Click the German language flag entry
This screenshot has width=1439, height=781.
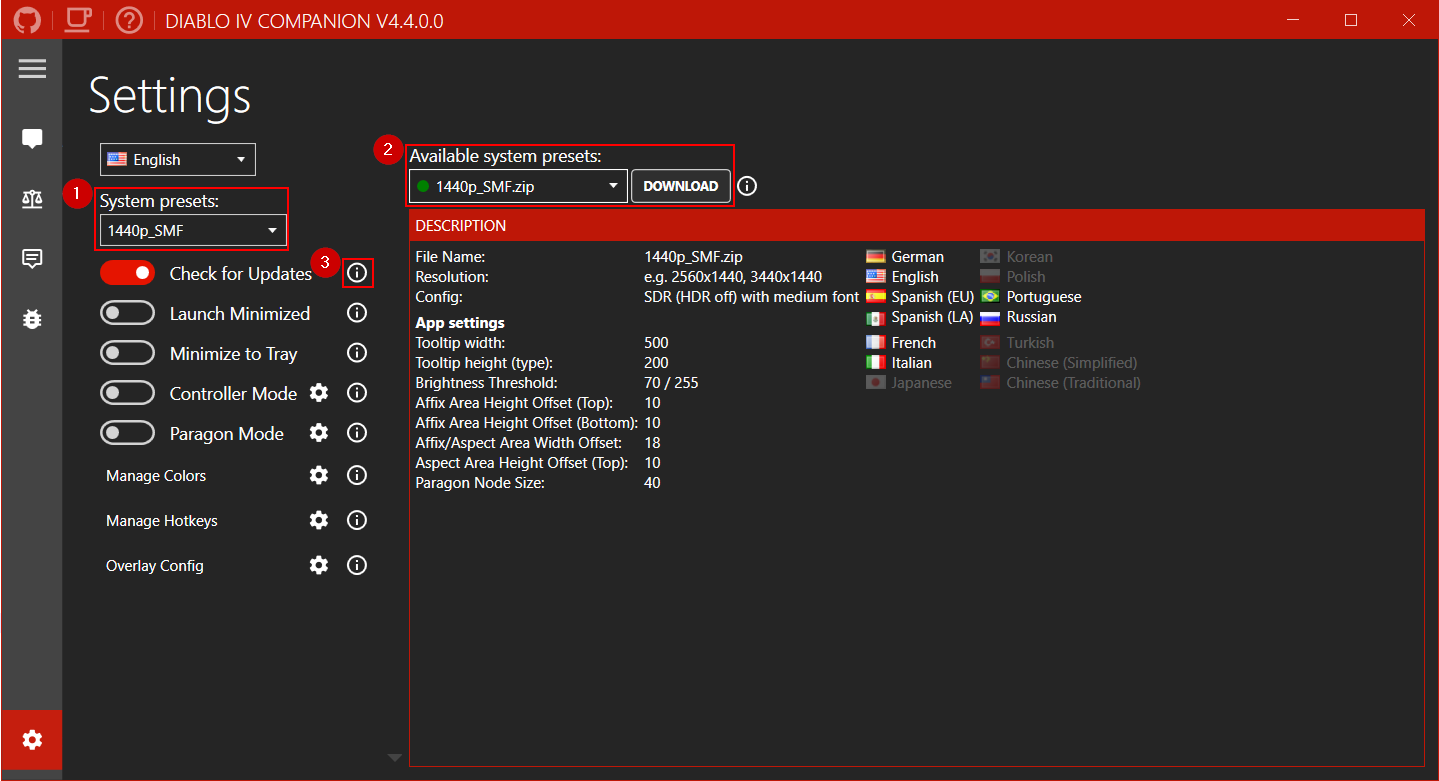(x=905, y=257)
